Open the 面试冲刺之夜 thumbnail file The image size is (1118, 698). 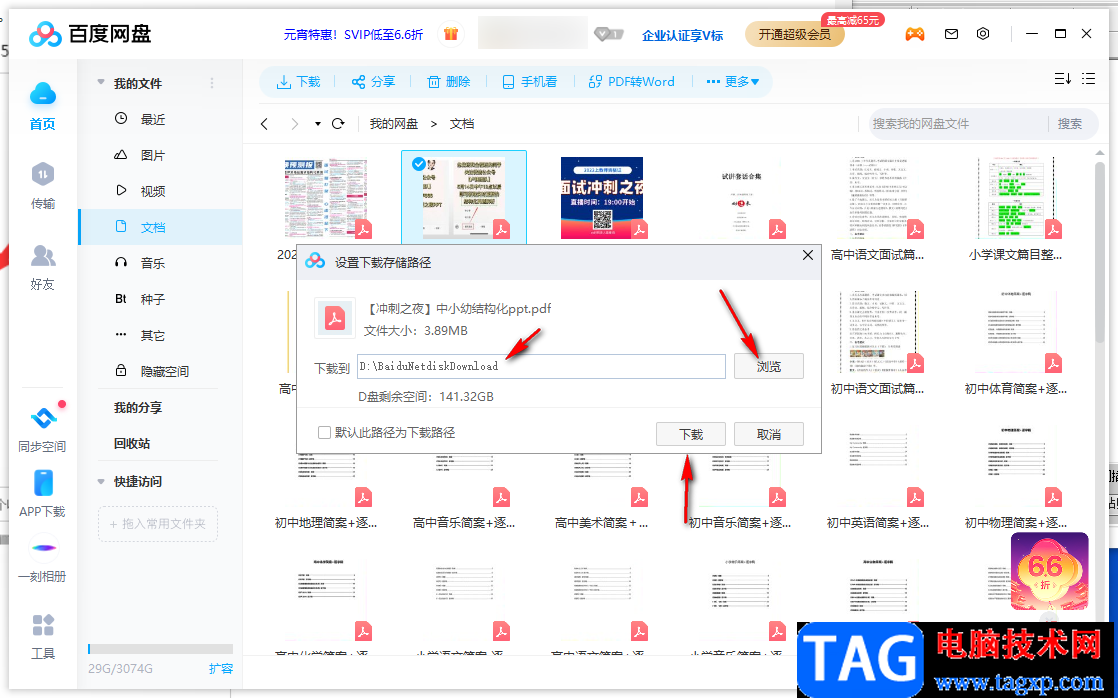[602, 197]
